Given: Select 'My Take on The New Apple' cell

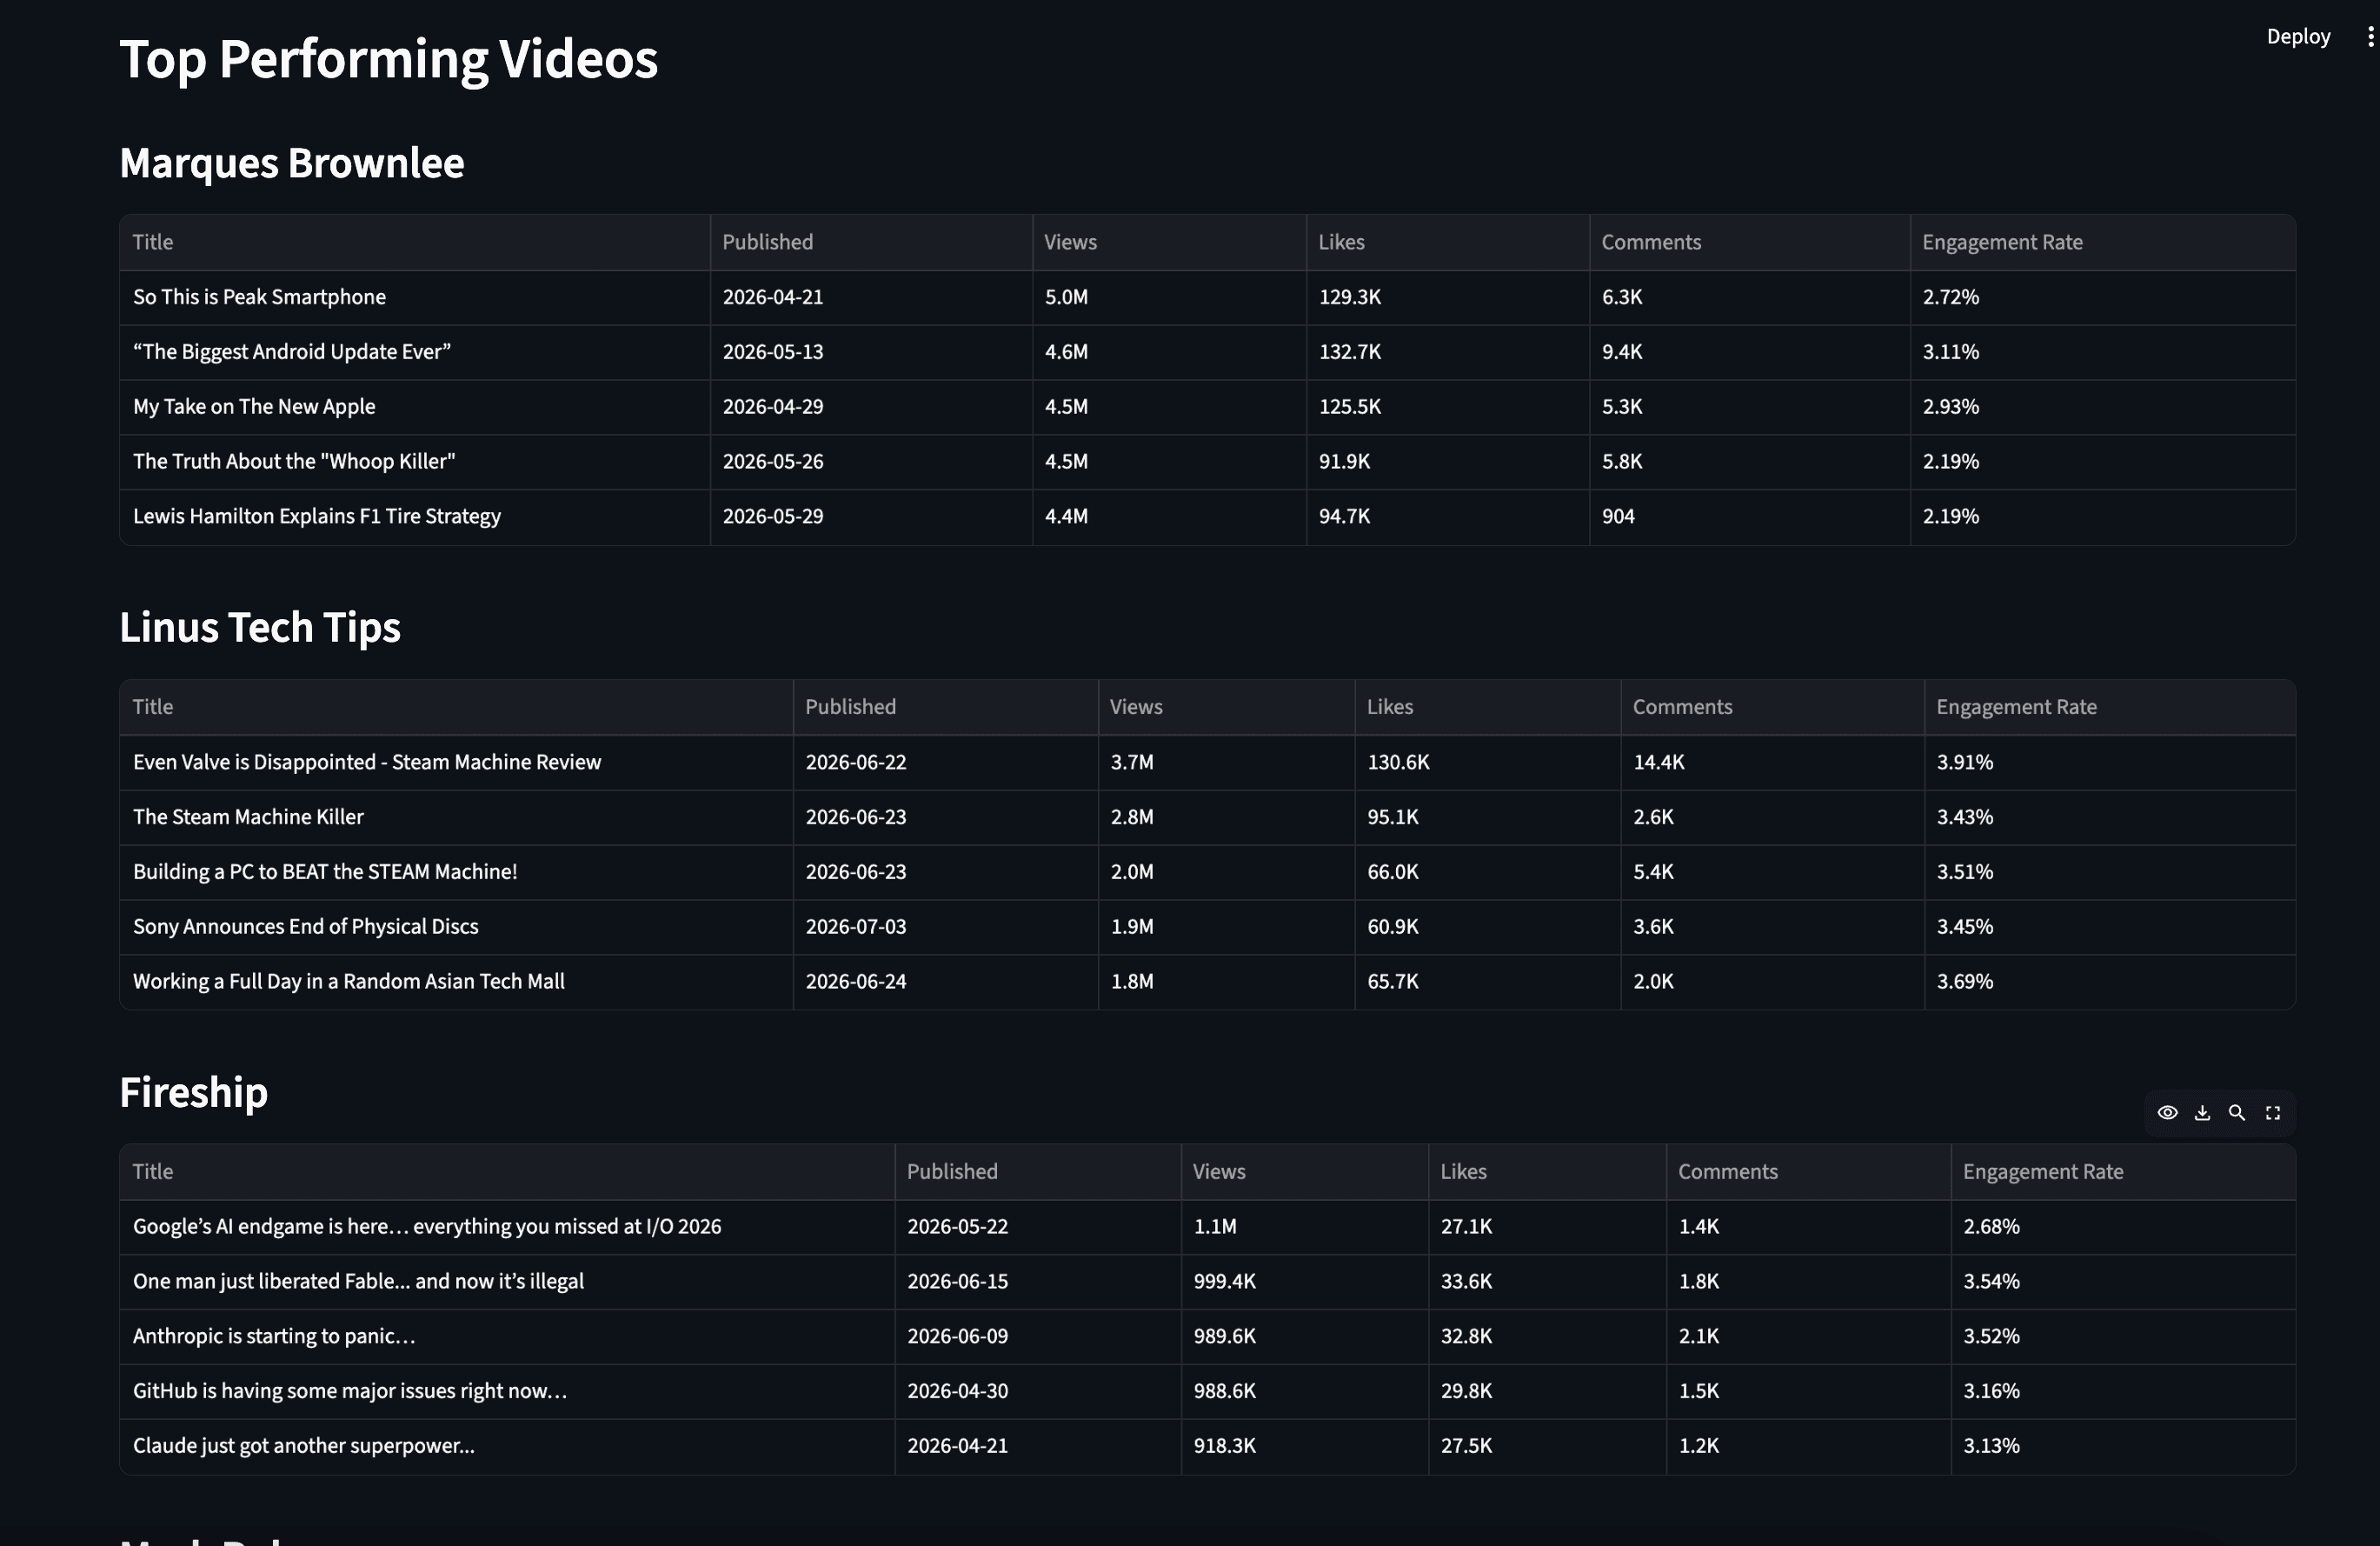Looking at the screenshot, I should click(x=415, y=407).
